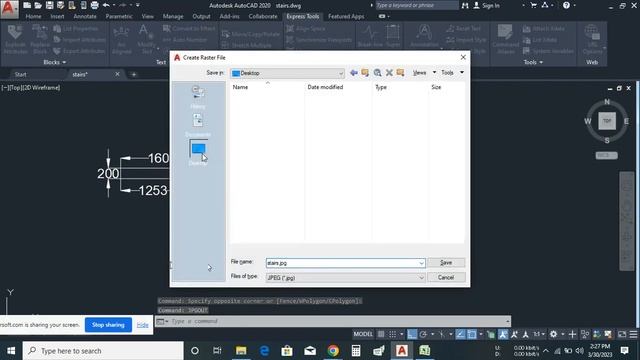
Task: Open the Express Tools ribbon tab
Action: coord(302,16)
